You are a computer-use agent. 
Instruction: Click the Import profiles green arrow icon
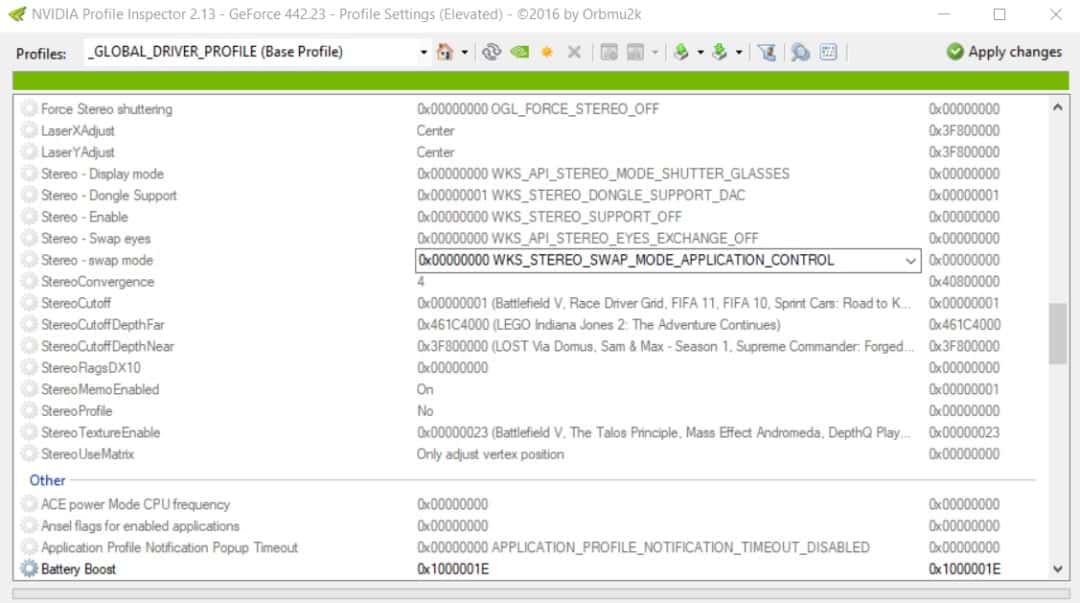tap(720, 52)
